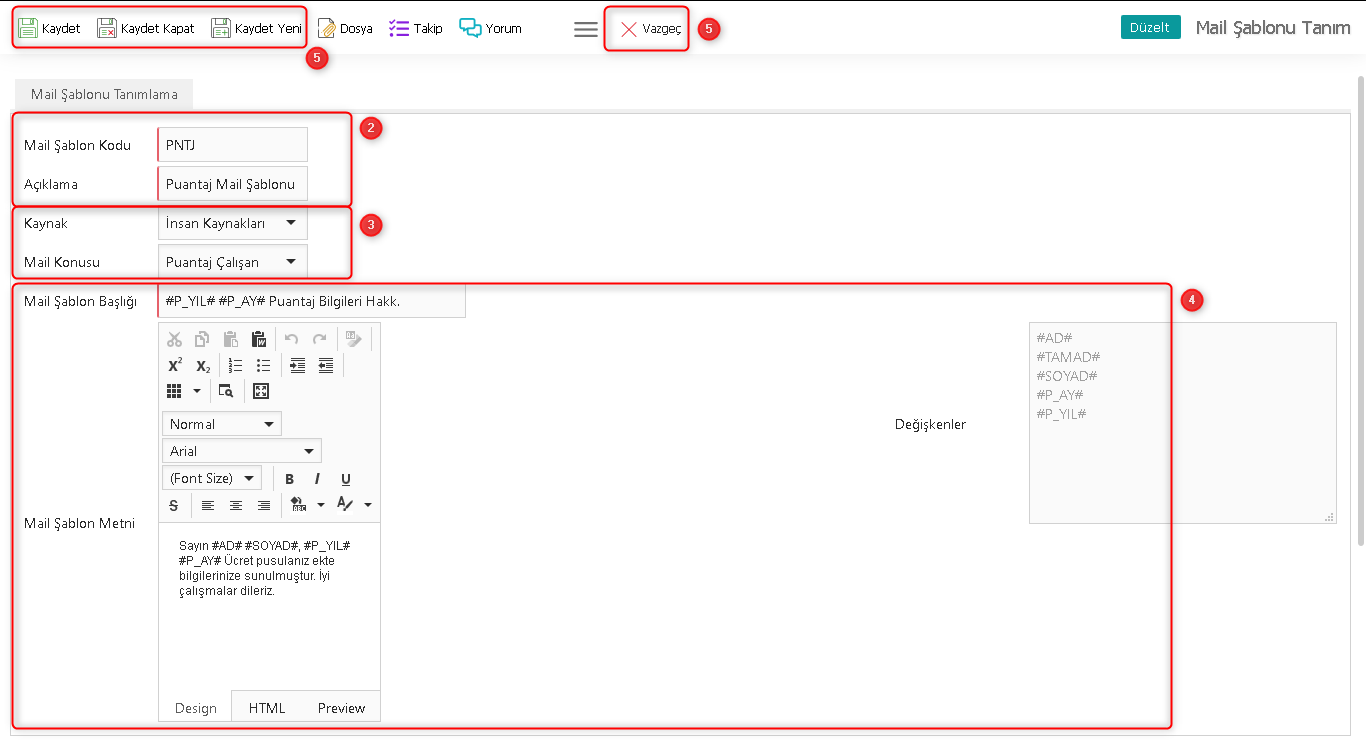This screenshot has height=749, width=1366.
Task: Toggle underline text formatting
Action: tap(346, 479)
